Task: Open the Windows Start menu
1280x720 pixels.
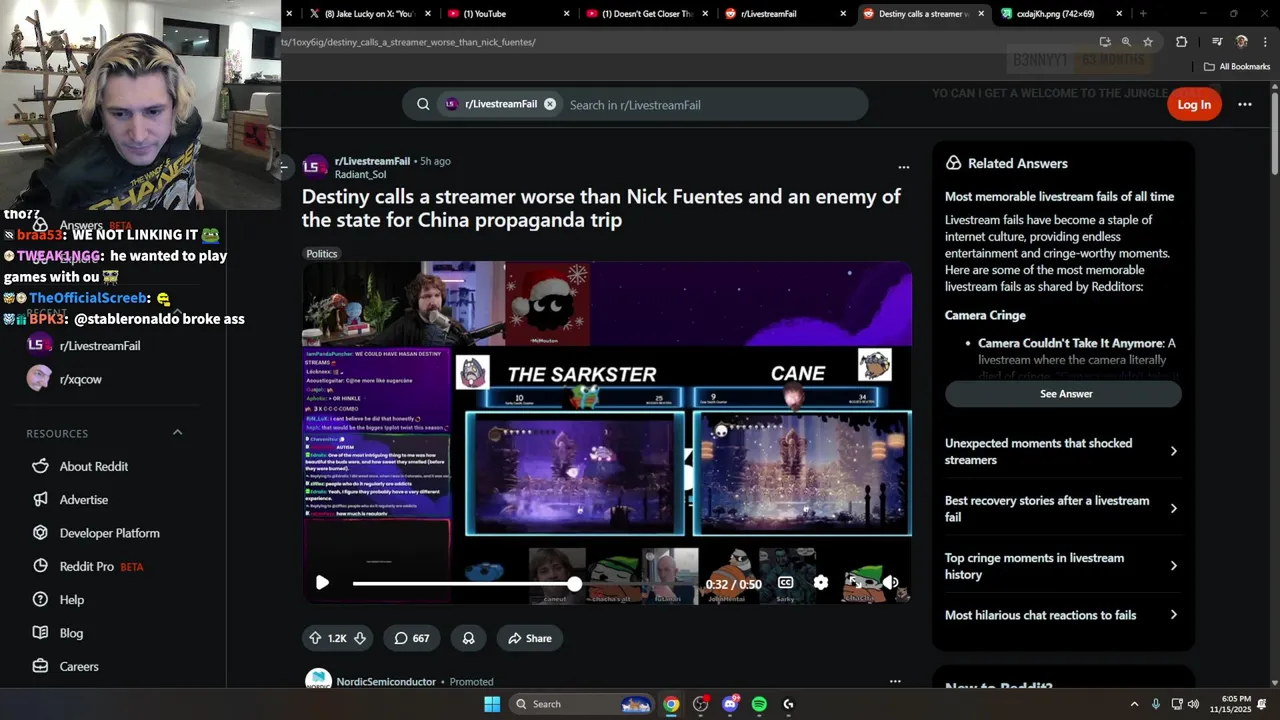Action: 492,704
